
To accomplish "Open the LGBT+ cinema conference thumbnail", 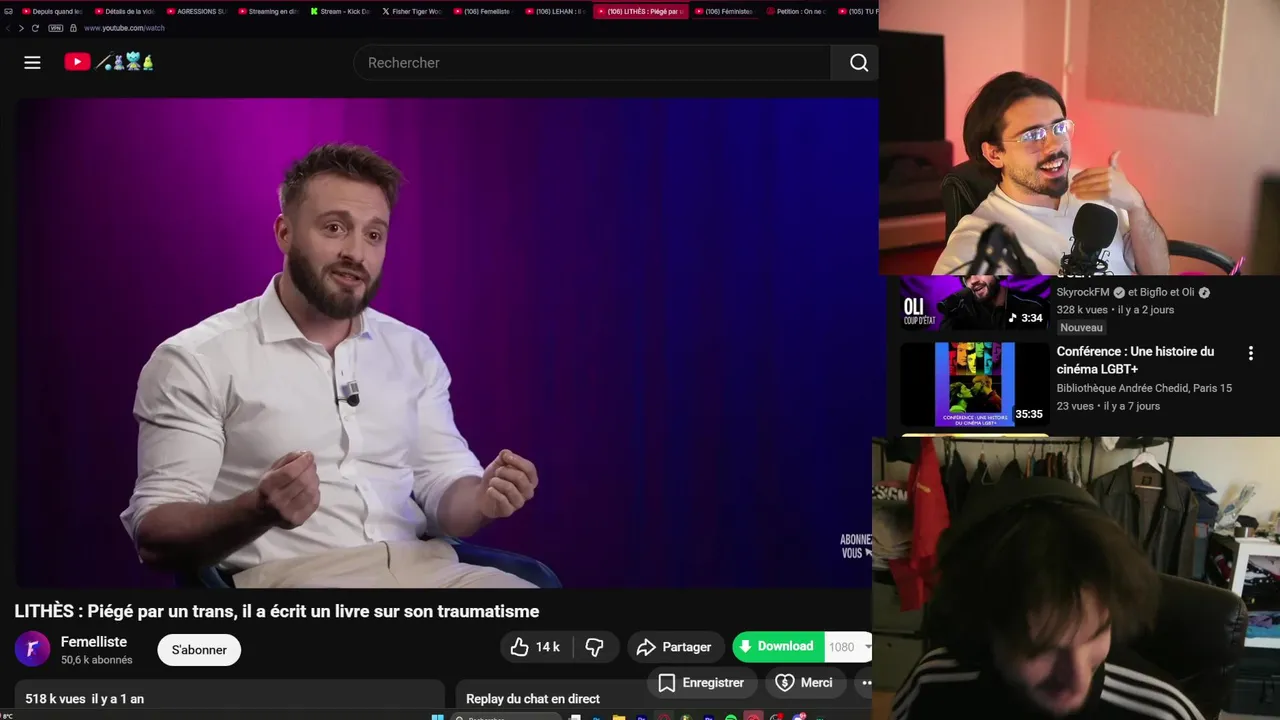I will (x=974, y=384).
